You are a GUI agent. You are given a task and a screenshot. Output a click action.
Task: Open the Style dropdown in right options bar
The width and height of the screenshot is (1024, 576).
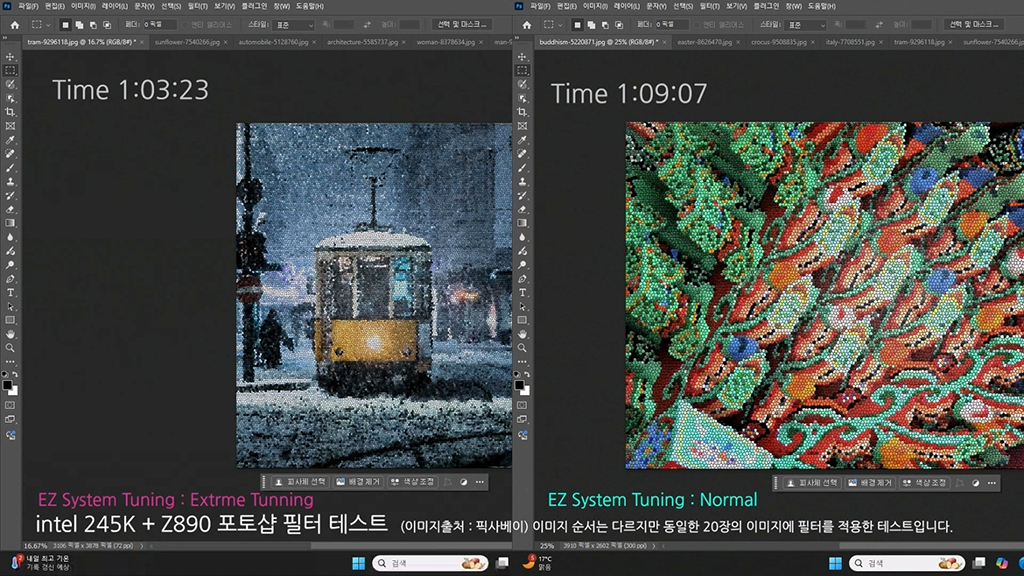pos(806,25)
